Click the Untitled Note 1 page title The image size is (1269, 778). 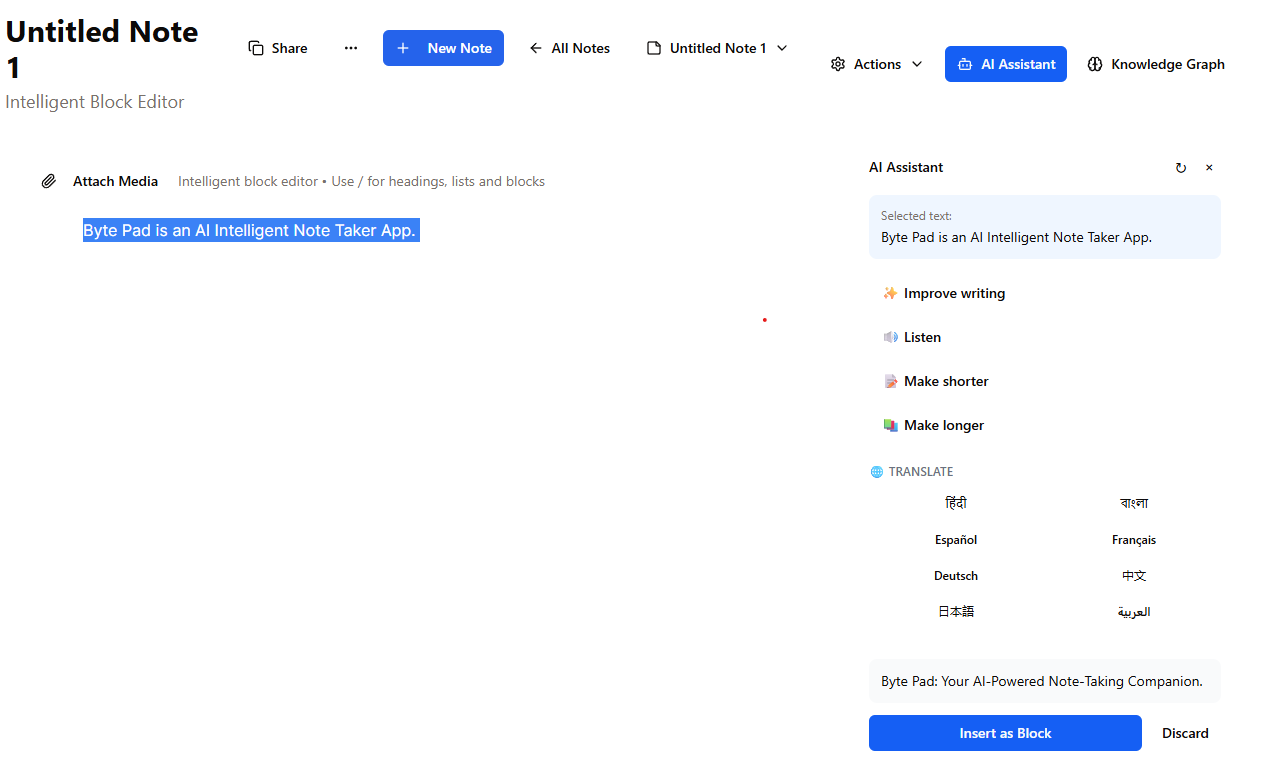[x=102, y=50]
